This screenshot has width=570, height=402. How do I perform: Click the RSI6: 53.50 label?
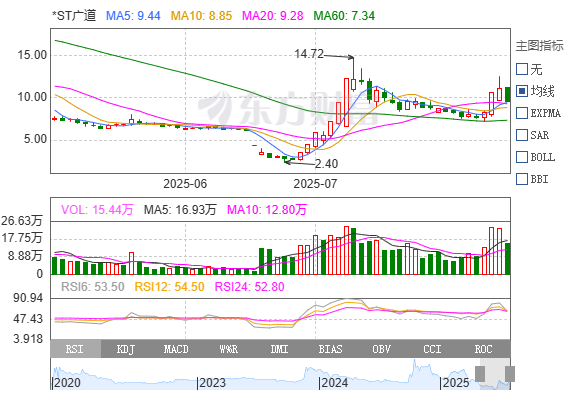point(93,287)
